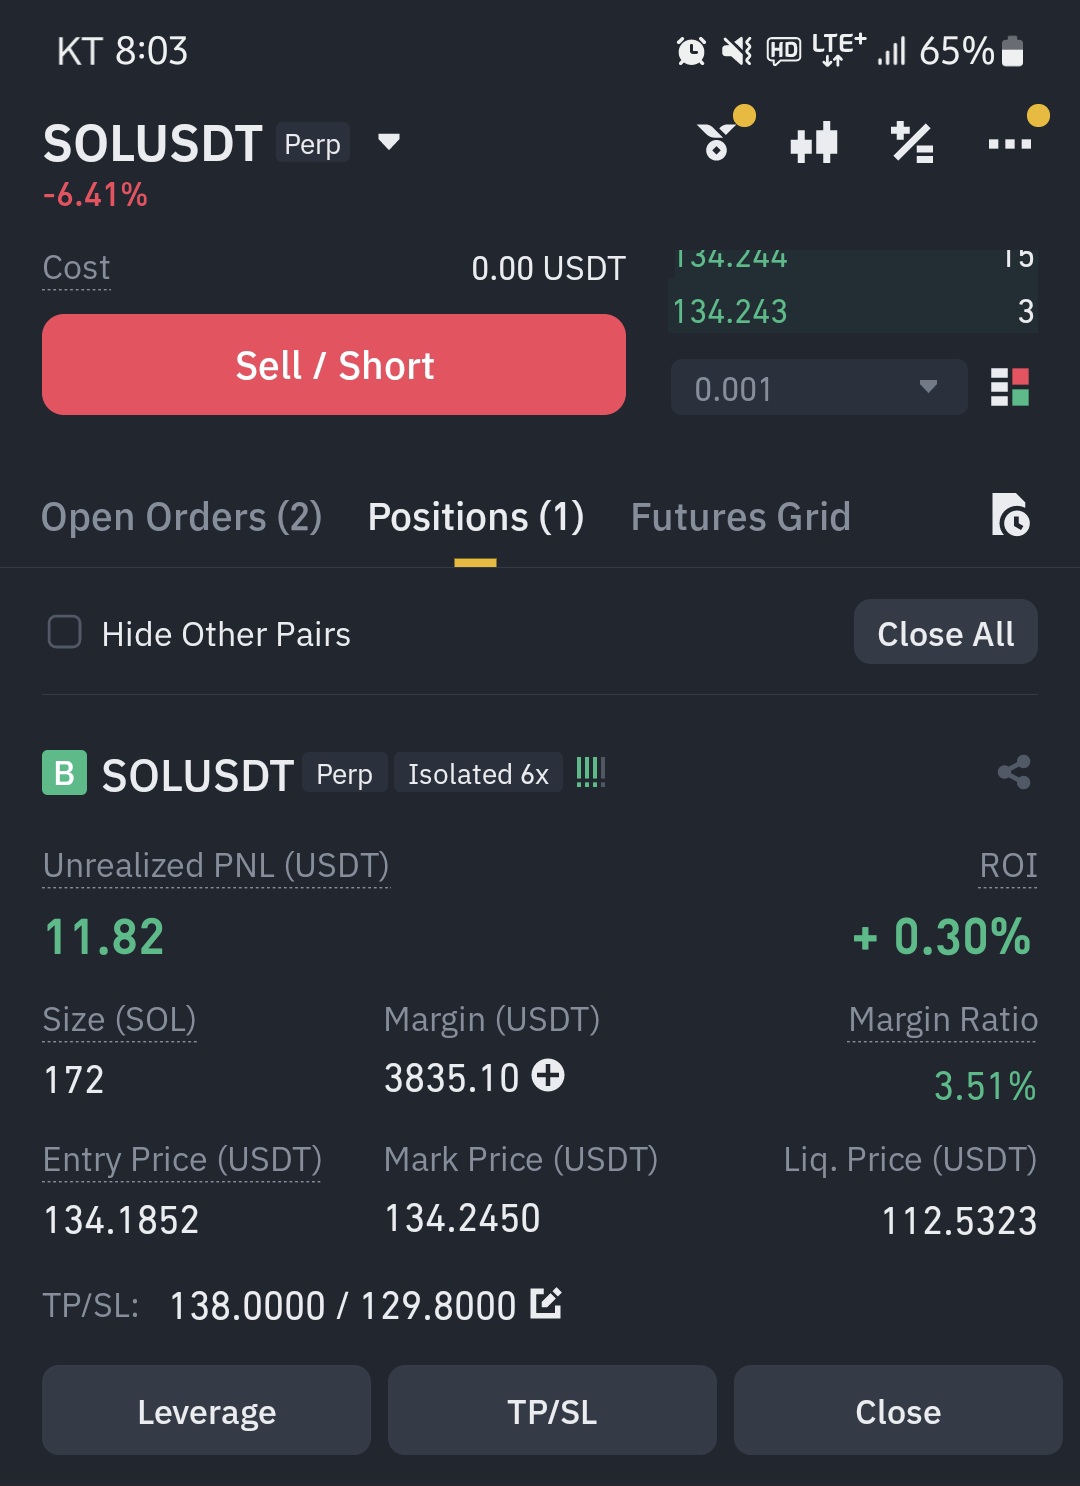Image resolution: width=1080 pixels, height=1486 pixels.
Task: Click the Isolated 6x margin badge
Action: coord(478,774)
